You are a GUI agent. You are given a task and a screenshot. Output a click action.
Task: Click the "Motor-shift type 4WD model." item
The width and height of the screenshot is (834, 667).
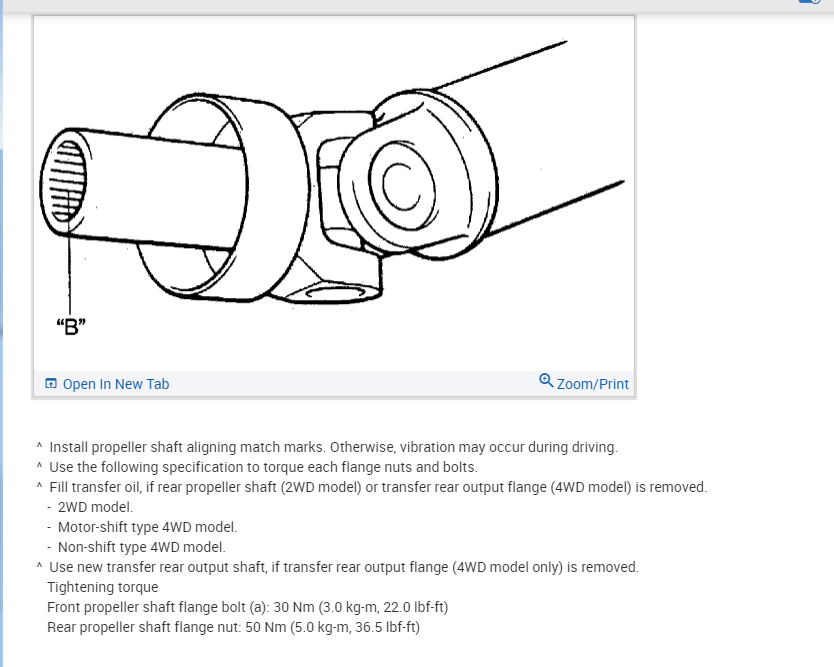coord(147,528)
